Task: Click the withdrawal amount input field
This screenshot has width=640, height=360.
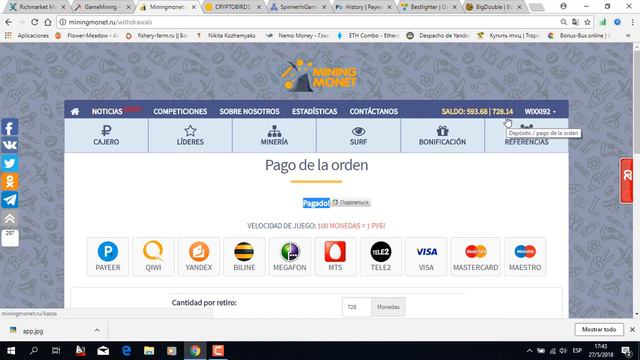Action: click(x=357, y=307)
